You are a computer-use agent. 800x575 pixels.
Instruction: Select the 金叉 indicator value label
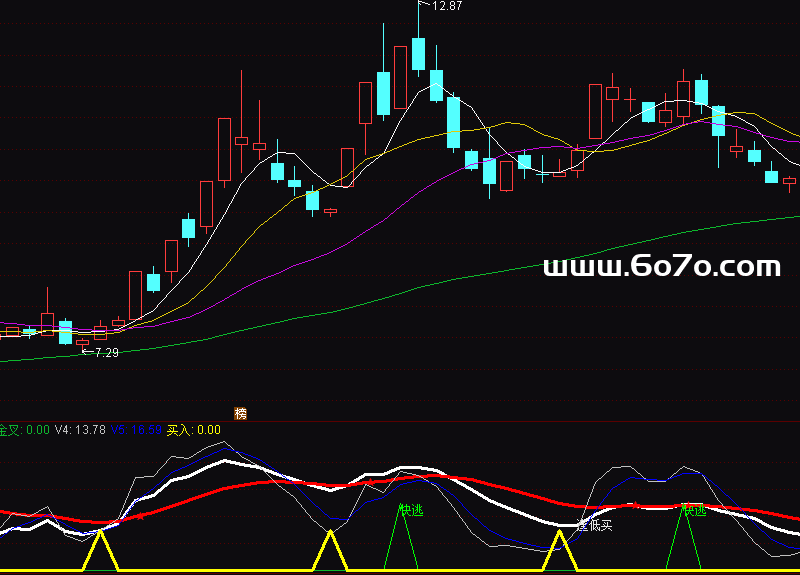[x=24, y=430]
